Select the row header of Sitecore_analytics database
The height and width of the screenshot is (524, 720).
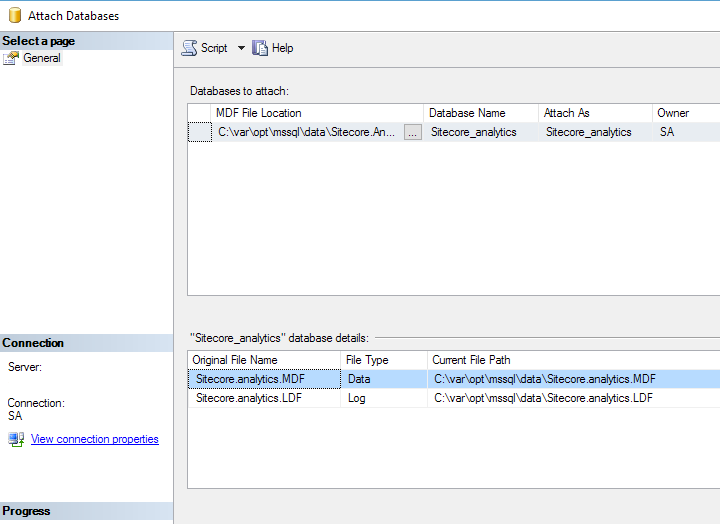[200, 132]
